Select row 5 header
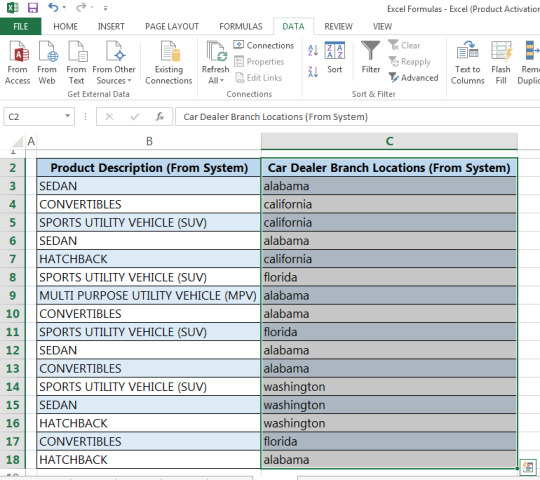The width and height of the screenshot is (540, 480). click(12, 222)
